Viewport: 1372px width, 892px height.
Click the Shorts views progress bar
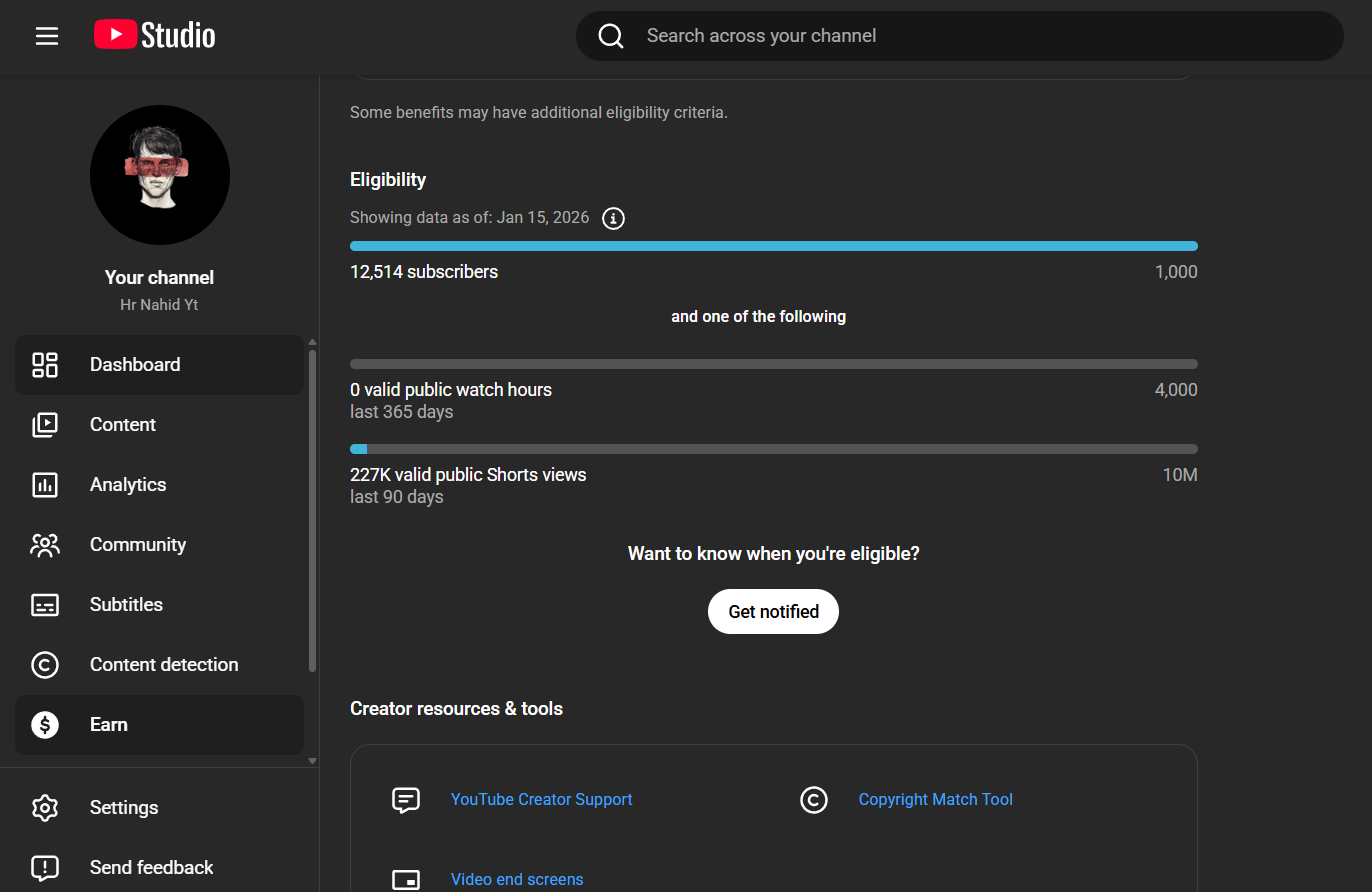(x=773, y=449)
